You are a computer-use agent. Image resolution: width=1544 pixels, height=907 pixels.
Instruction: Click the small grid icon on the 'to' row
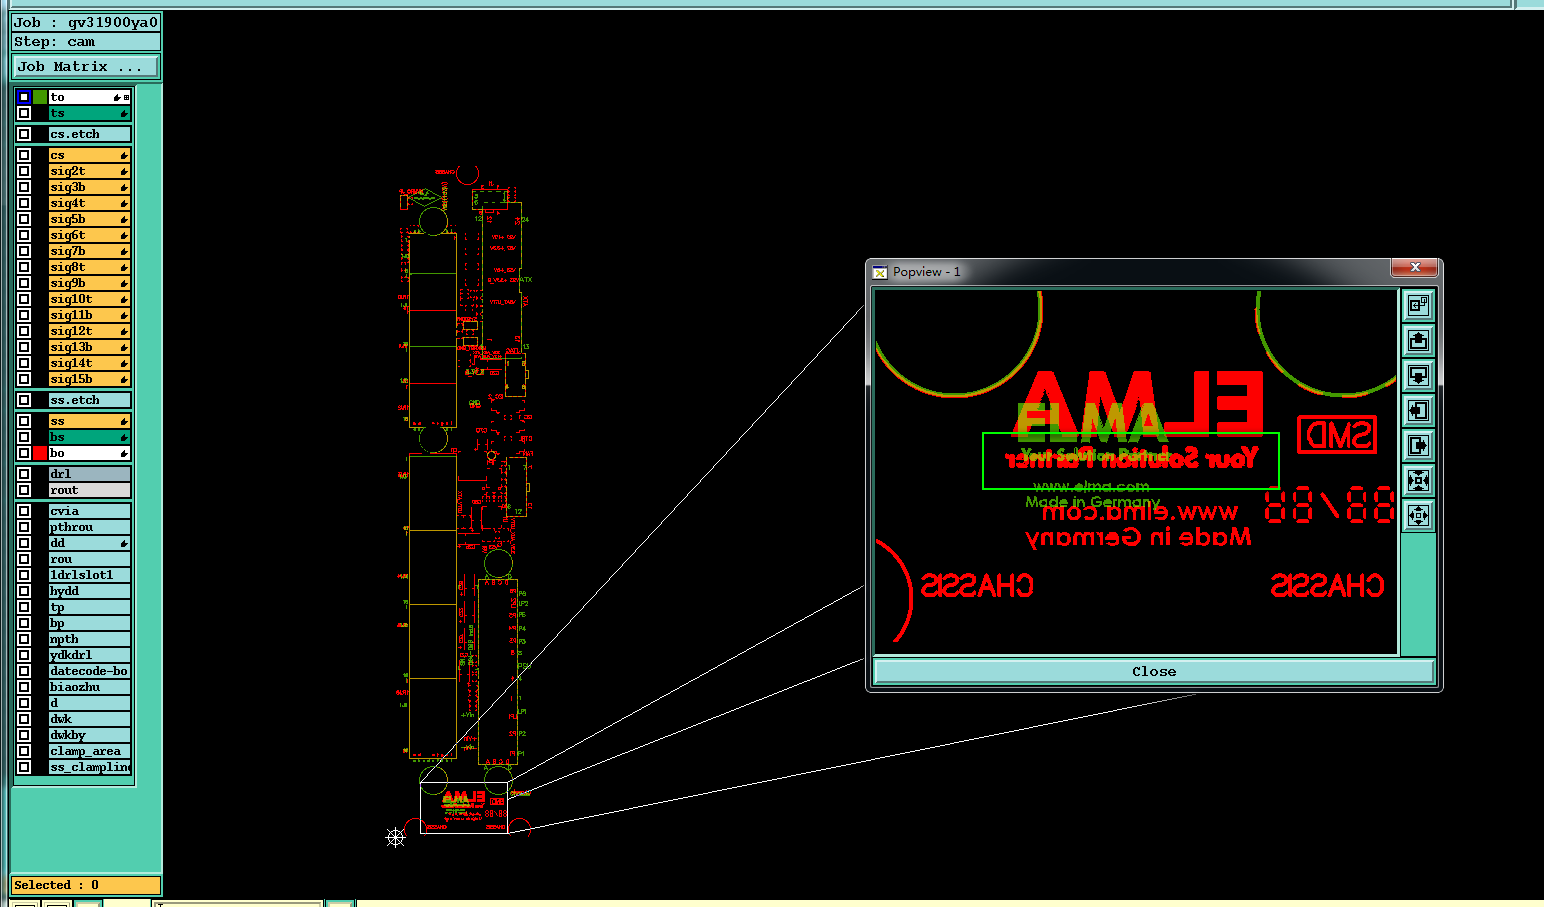click(x=126, y=97)
